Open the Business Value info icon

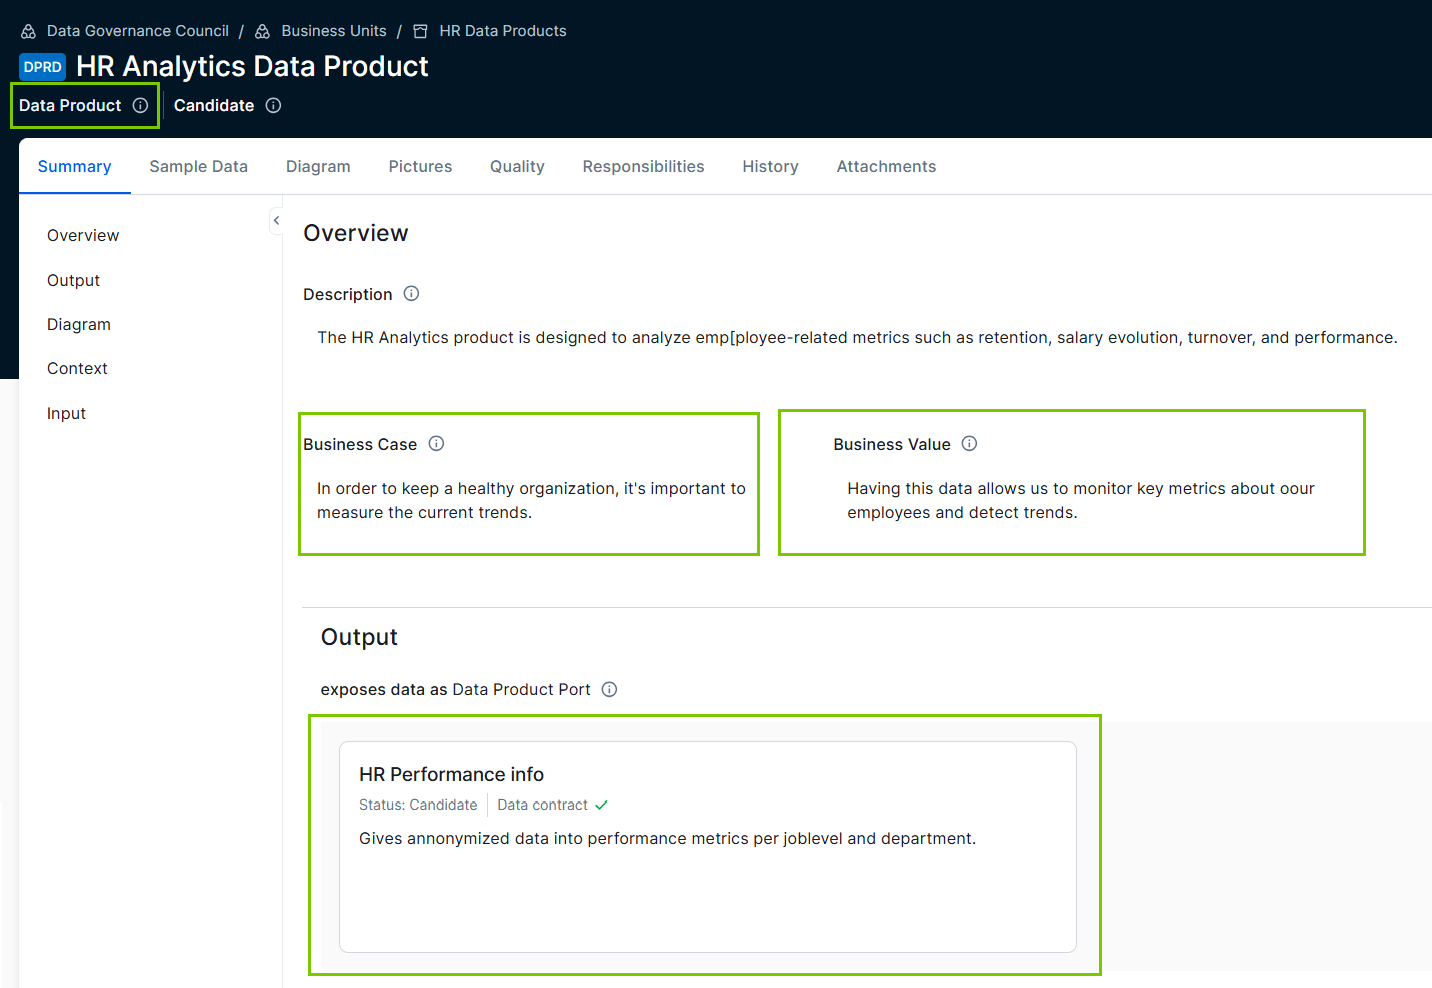pos(969,443)
